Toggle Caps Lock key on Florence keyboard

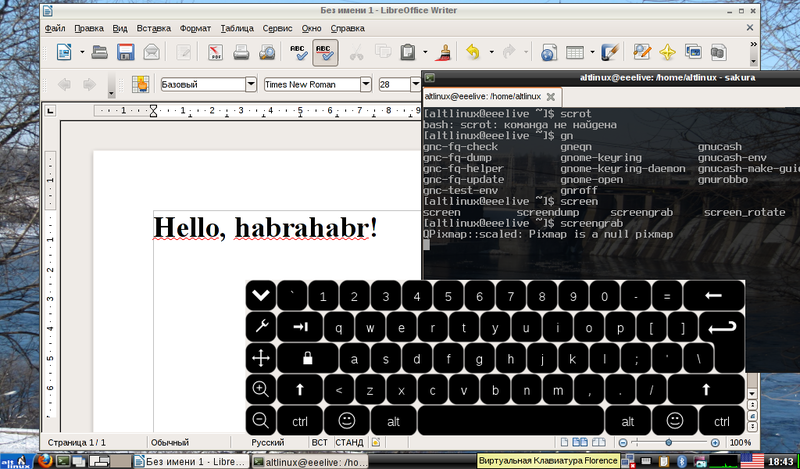tap(307, 358)
